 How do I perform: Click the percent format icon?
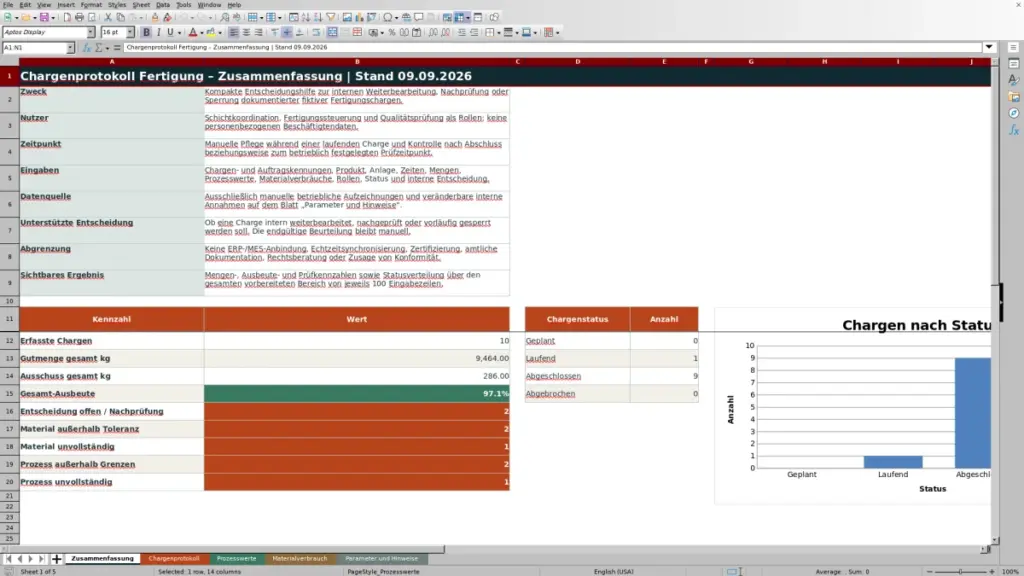coord(392,33)
